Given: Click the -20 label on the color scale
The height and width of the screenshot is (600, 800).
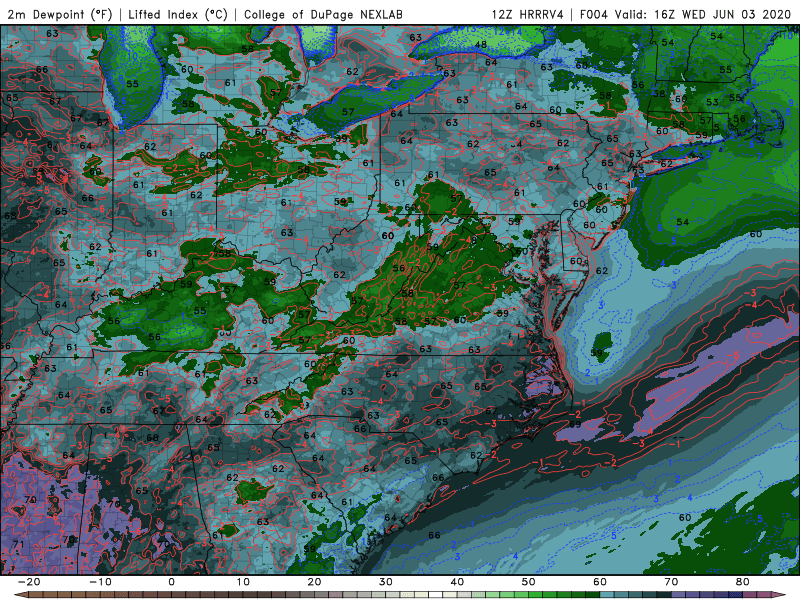Looking at the screenshot, I should [29, 582].
